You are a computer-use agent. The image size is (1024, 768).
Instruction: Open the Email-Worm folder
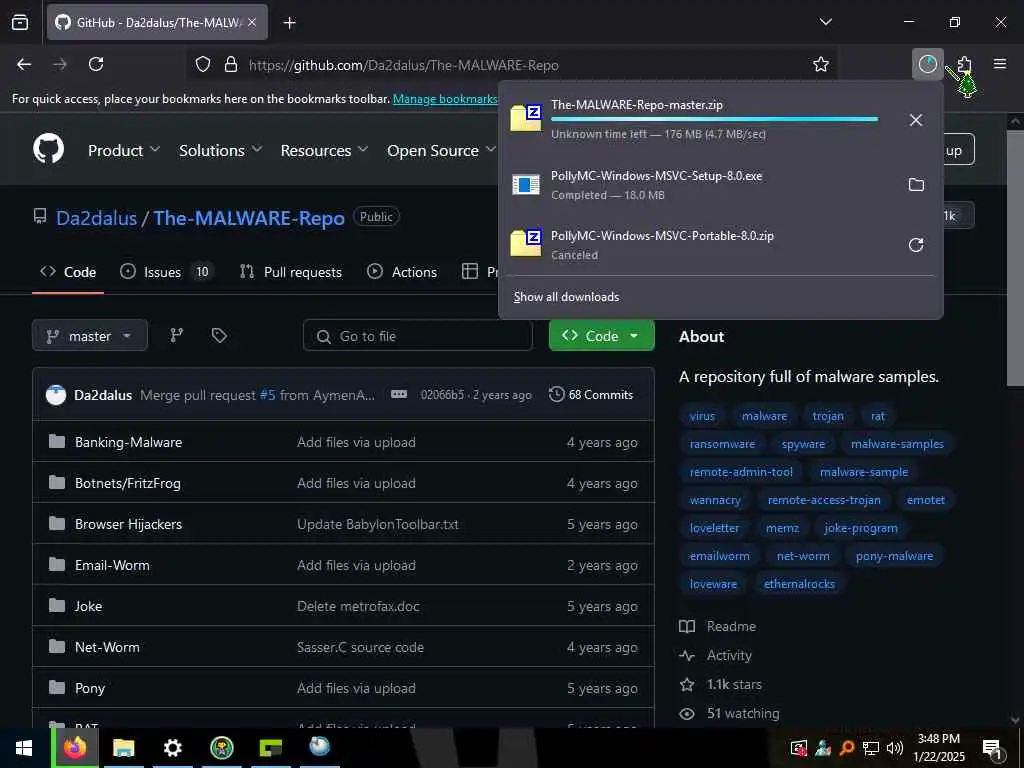(112, 566)
